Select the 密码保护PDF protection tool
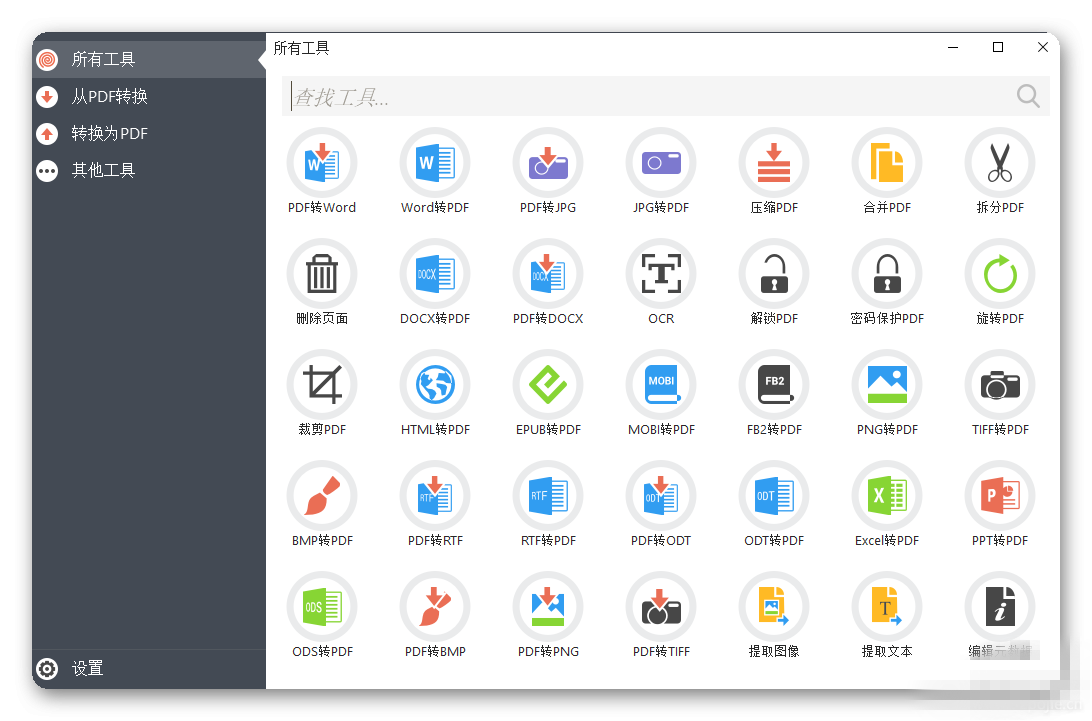Viewport: 1092px width, 721px height. click(x=887, y=283)
